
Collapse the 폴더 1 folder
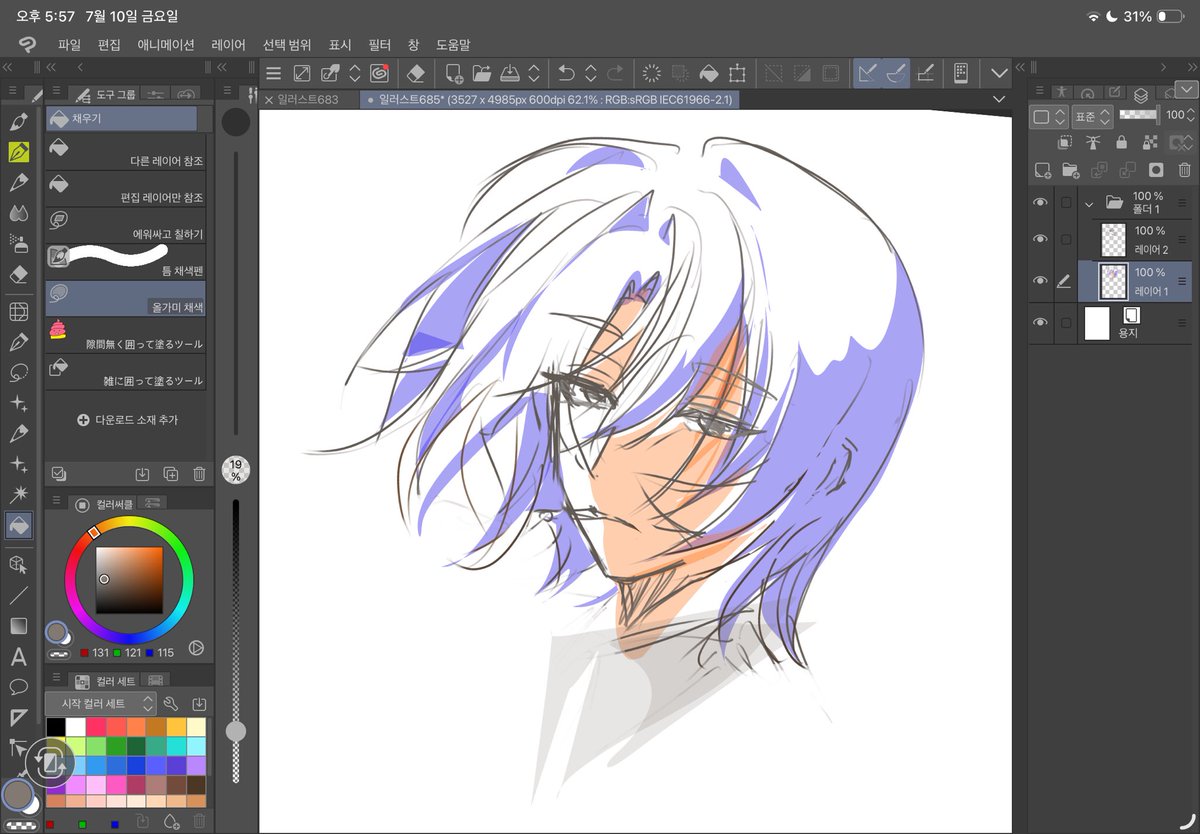coord(1090,203)
